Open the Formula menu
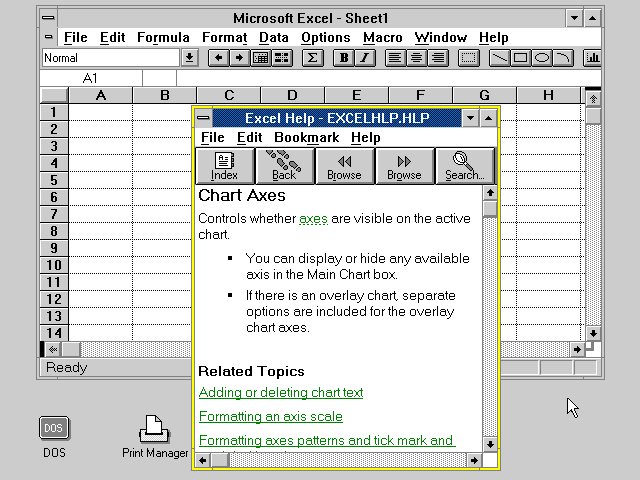Image resolution: width=640 pixels, height=480 pixels. click(x=163, y=38)
